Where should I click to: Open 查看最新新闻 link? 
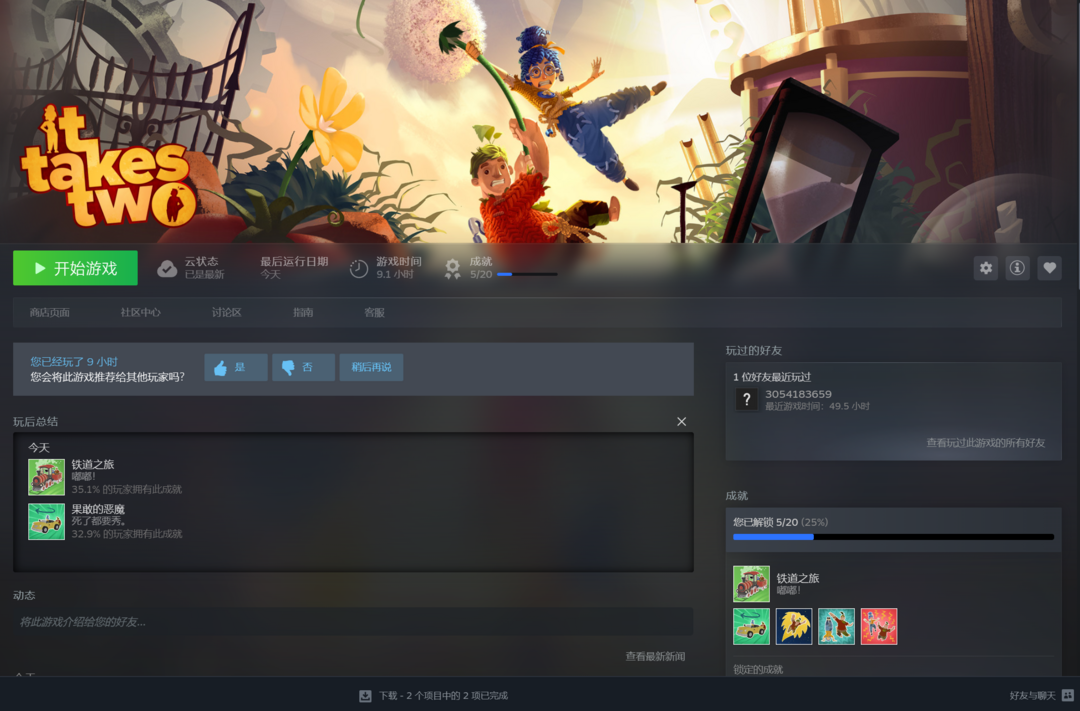[x=655, y=657]
